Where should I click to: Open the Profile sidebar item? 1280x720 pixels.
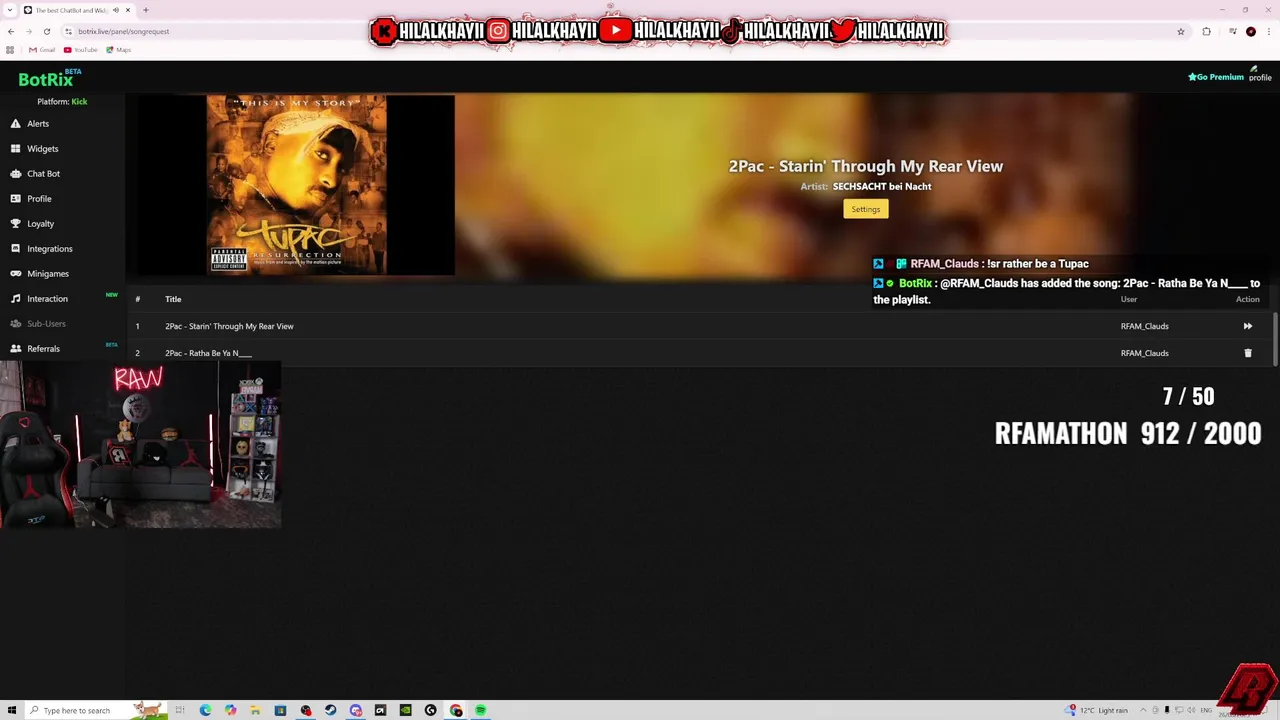(31, 199)
